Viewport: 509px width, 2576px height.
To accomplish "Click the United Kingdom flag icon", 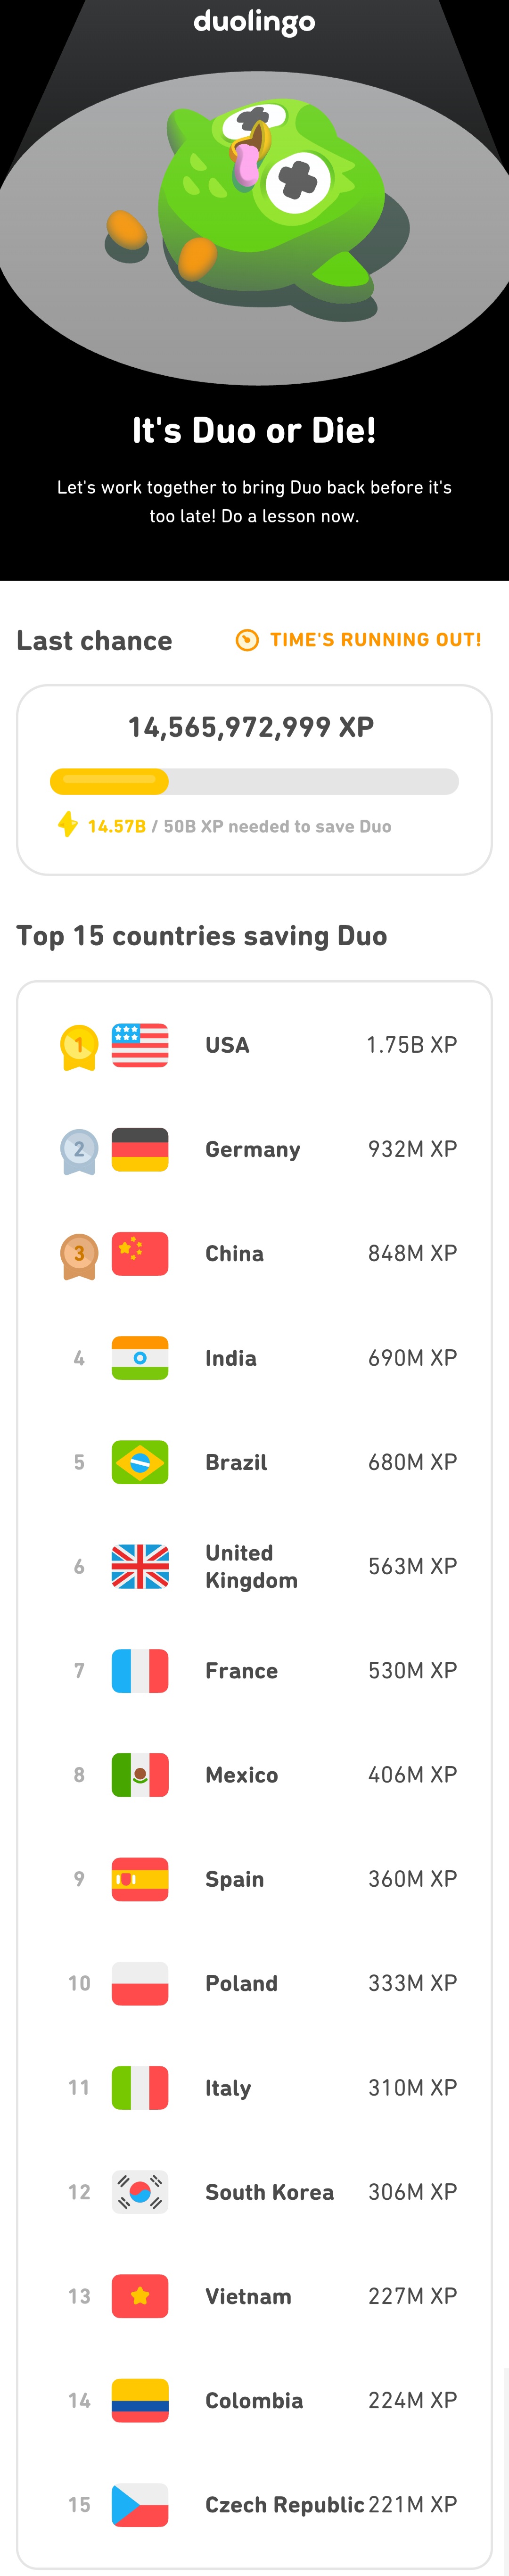I will point(140,1566).
